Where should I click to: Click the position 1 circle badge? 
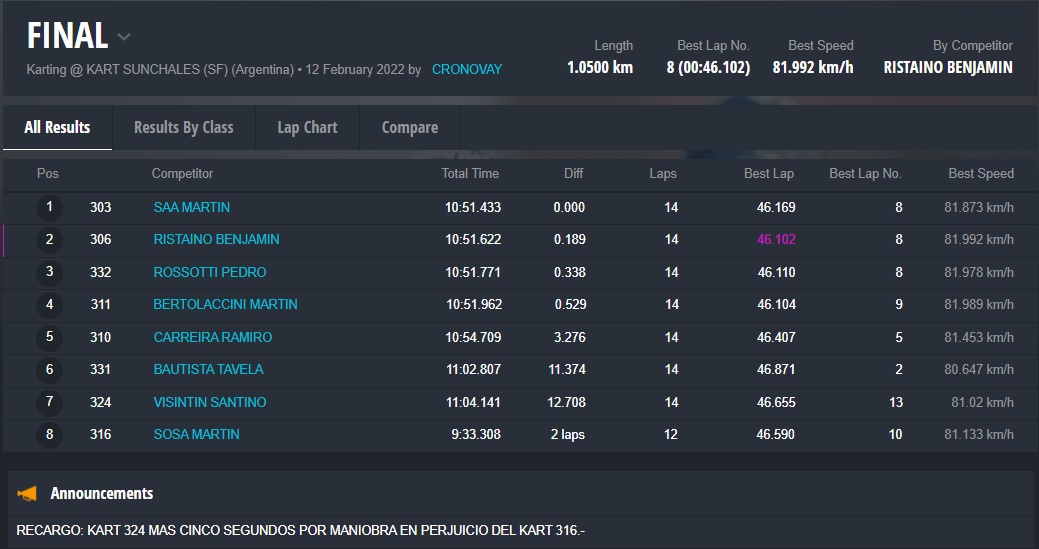pos(48,208)
